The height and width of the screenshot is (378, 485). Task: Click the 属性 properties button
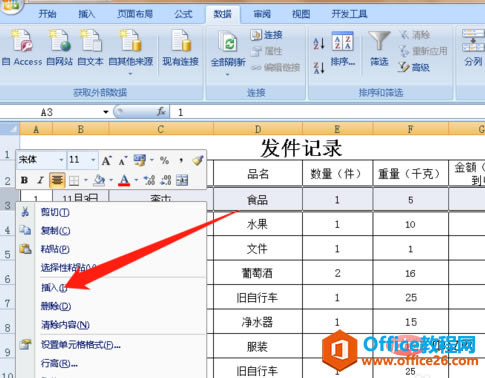tap(266, 51)
